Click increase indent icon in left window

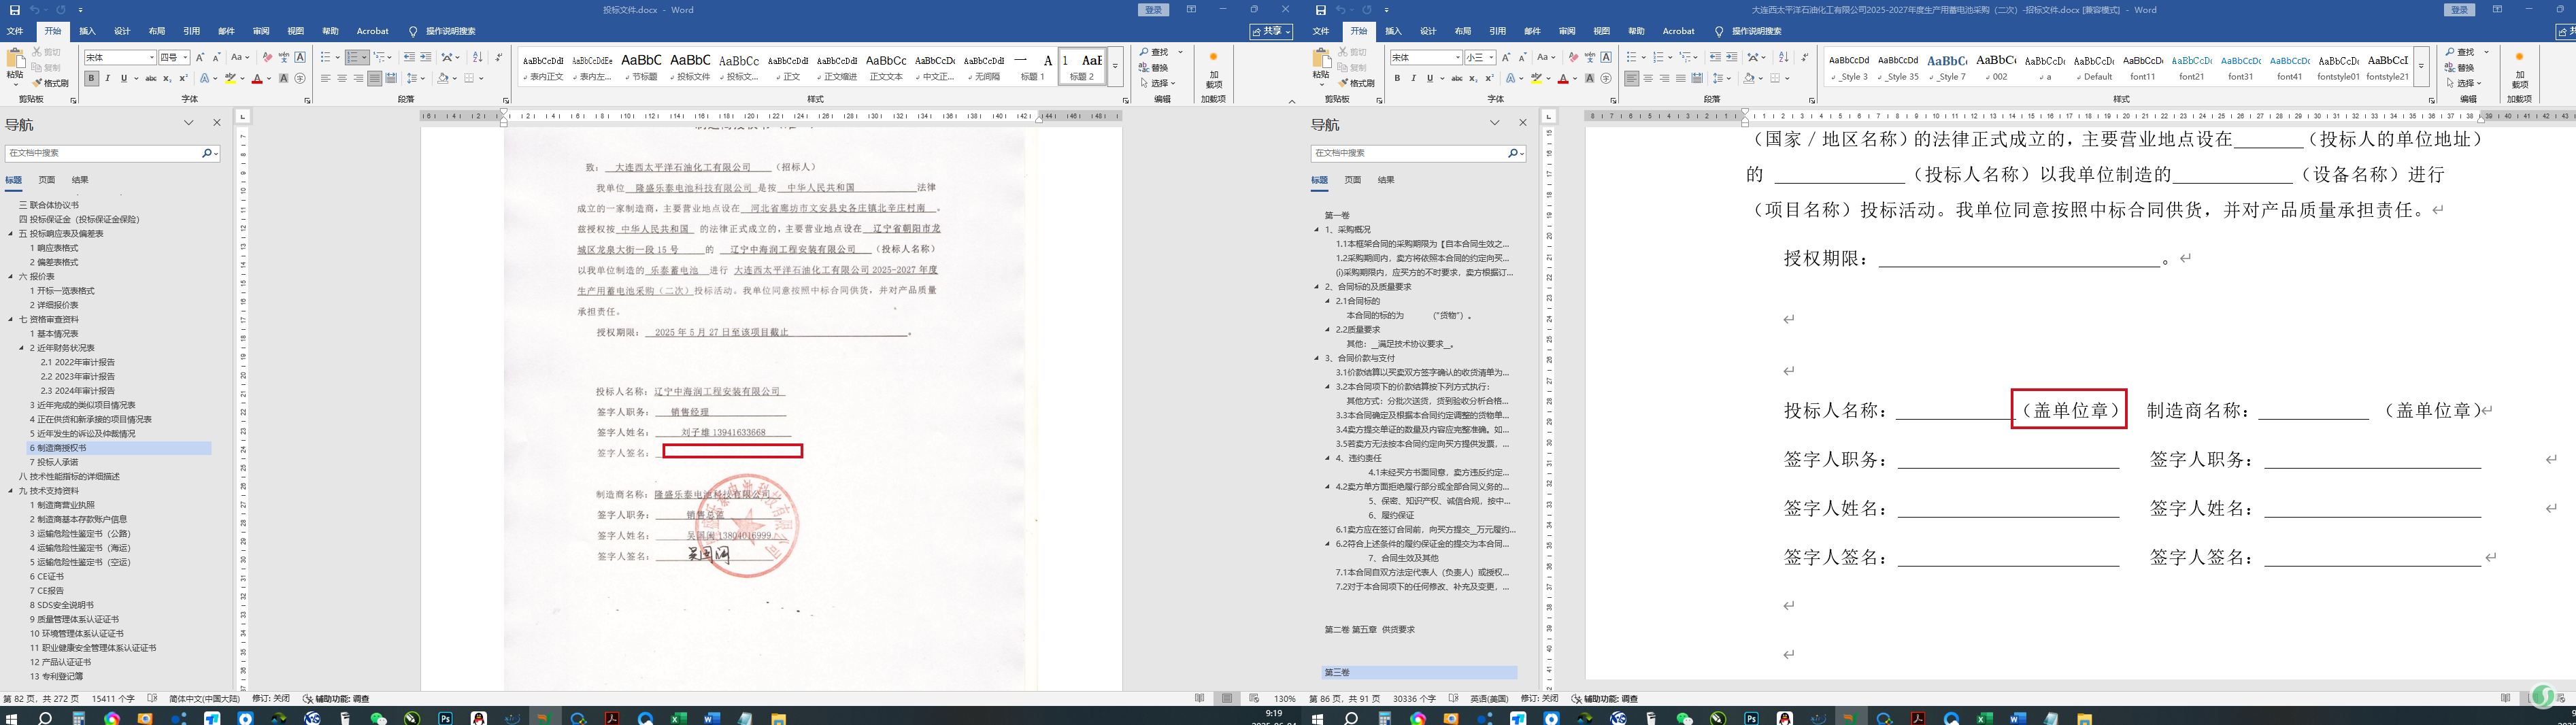426,57
